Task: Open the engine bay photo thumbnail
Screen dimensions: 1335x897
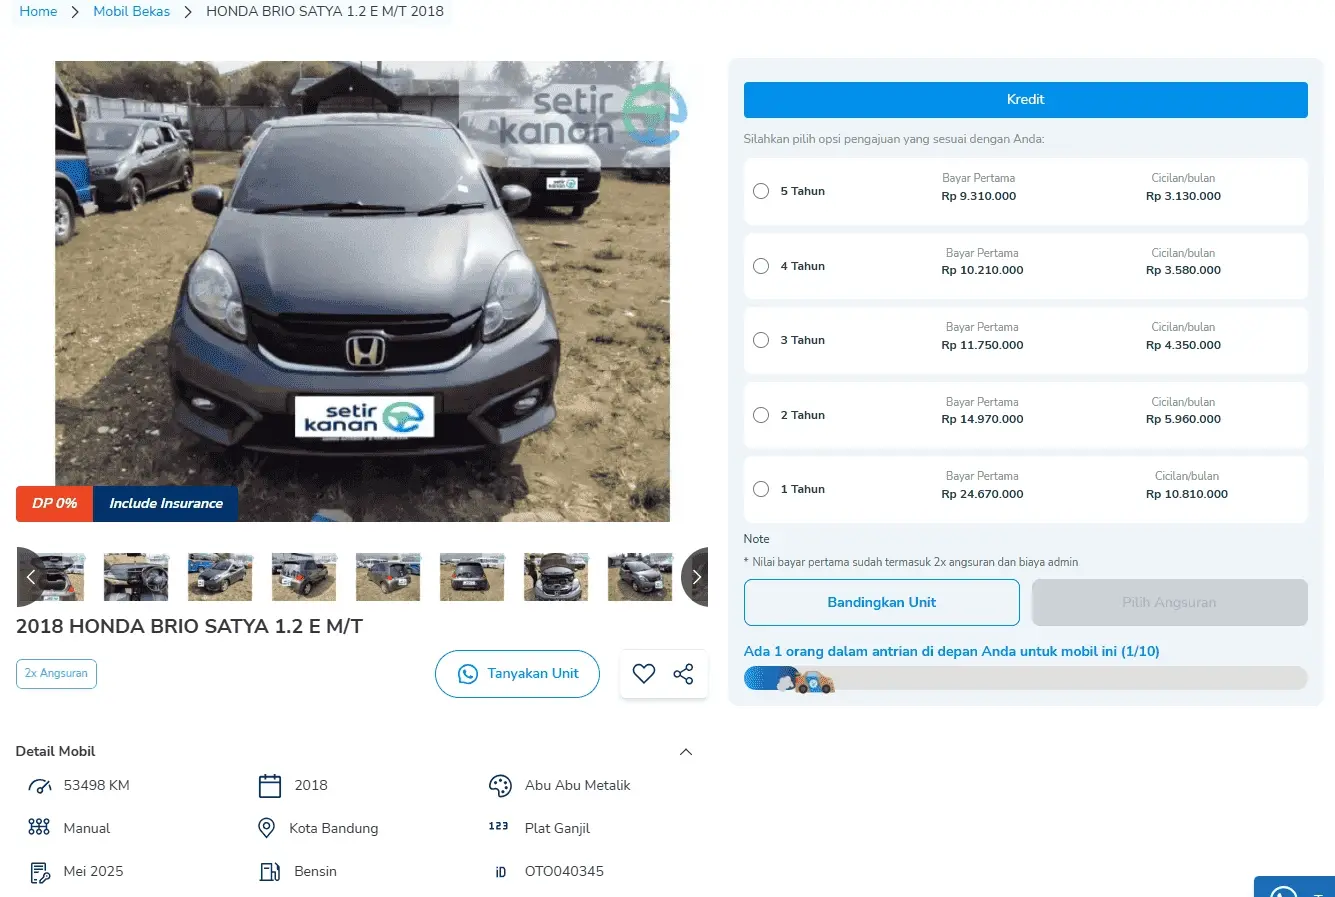Action: pos(556,577)
